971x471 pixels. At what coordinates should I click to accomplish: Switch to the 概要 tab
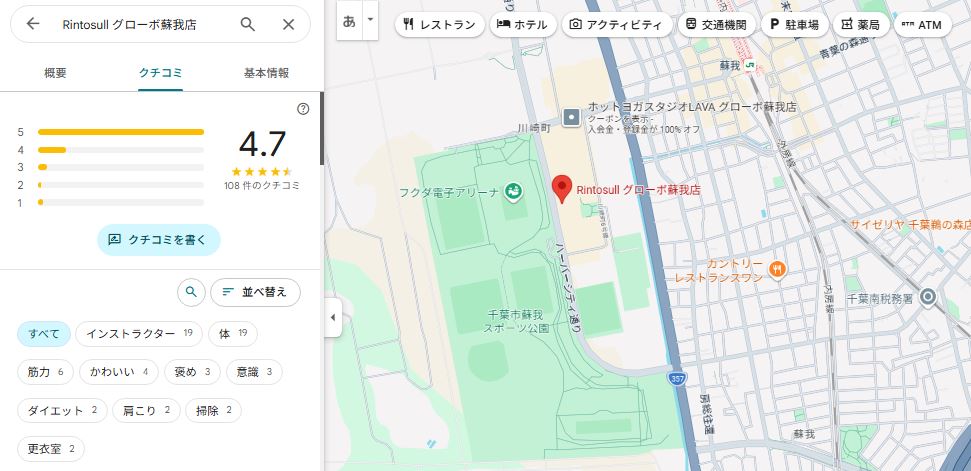click(x=56, y=73)
